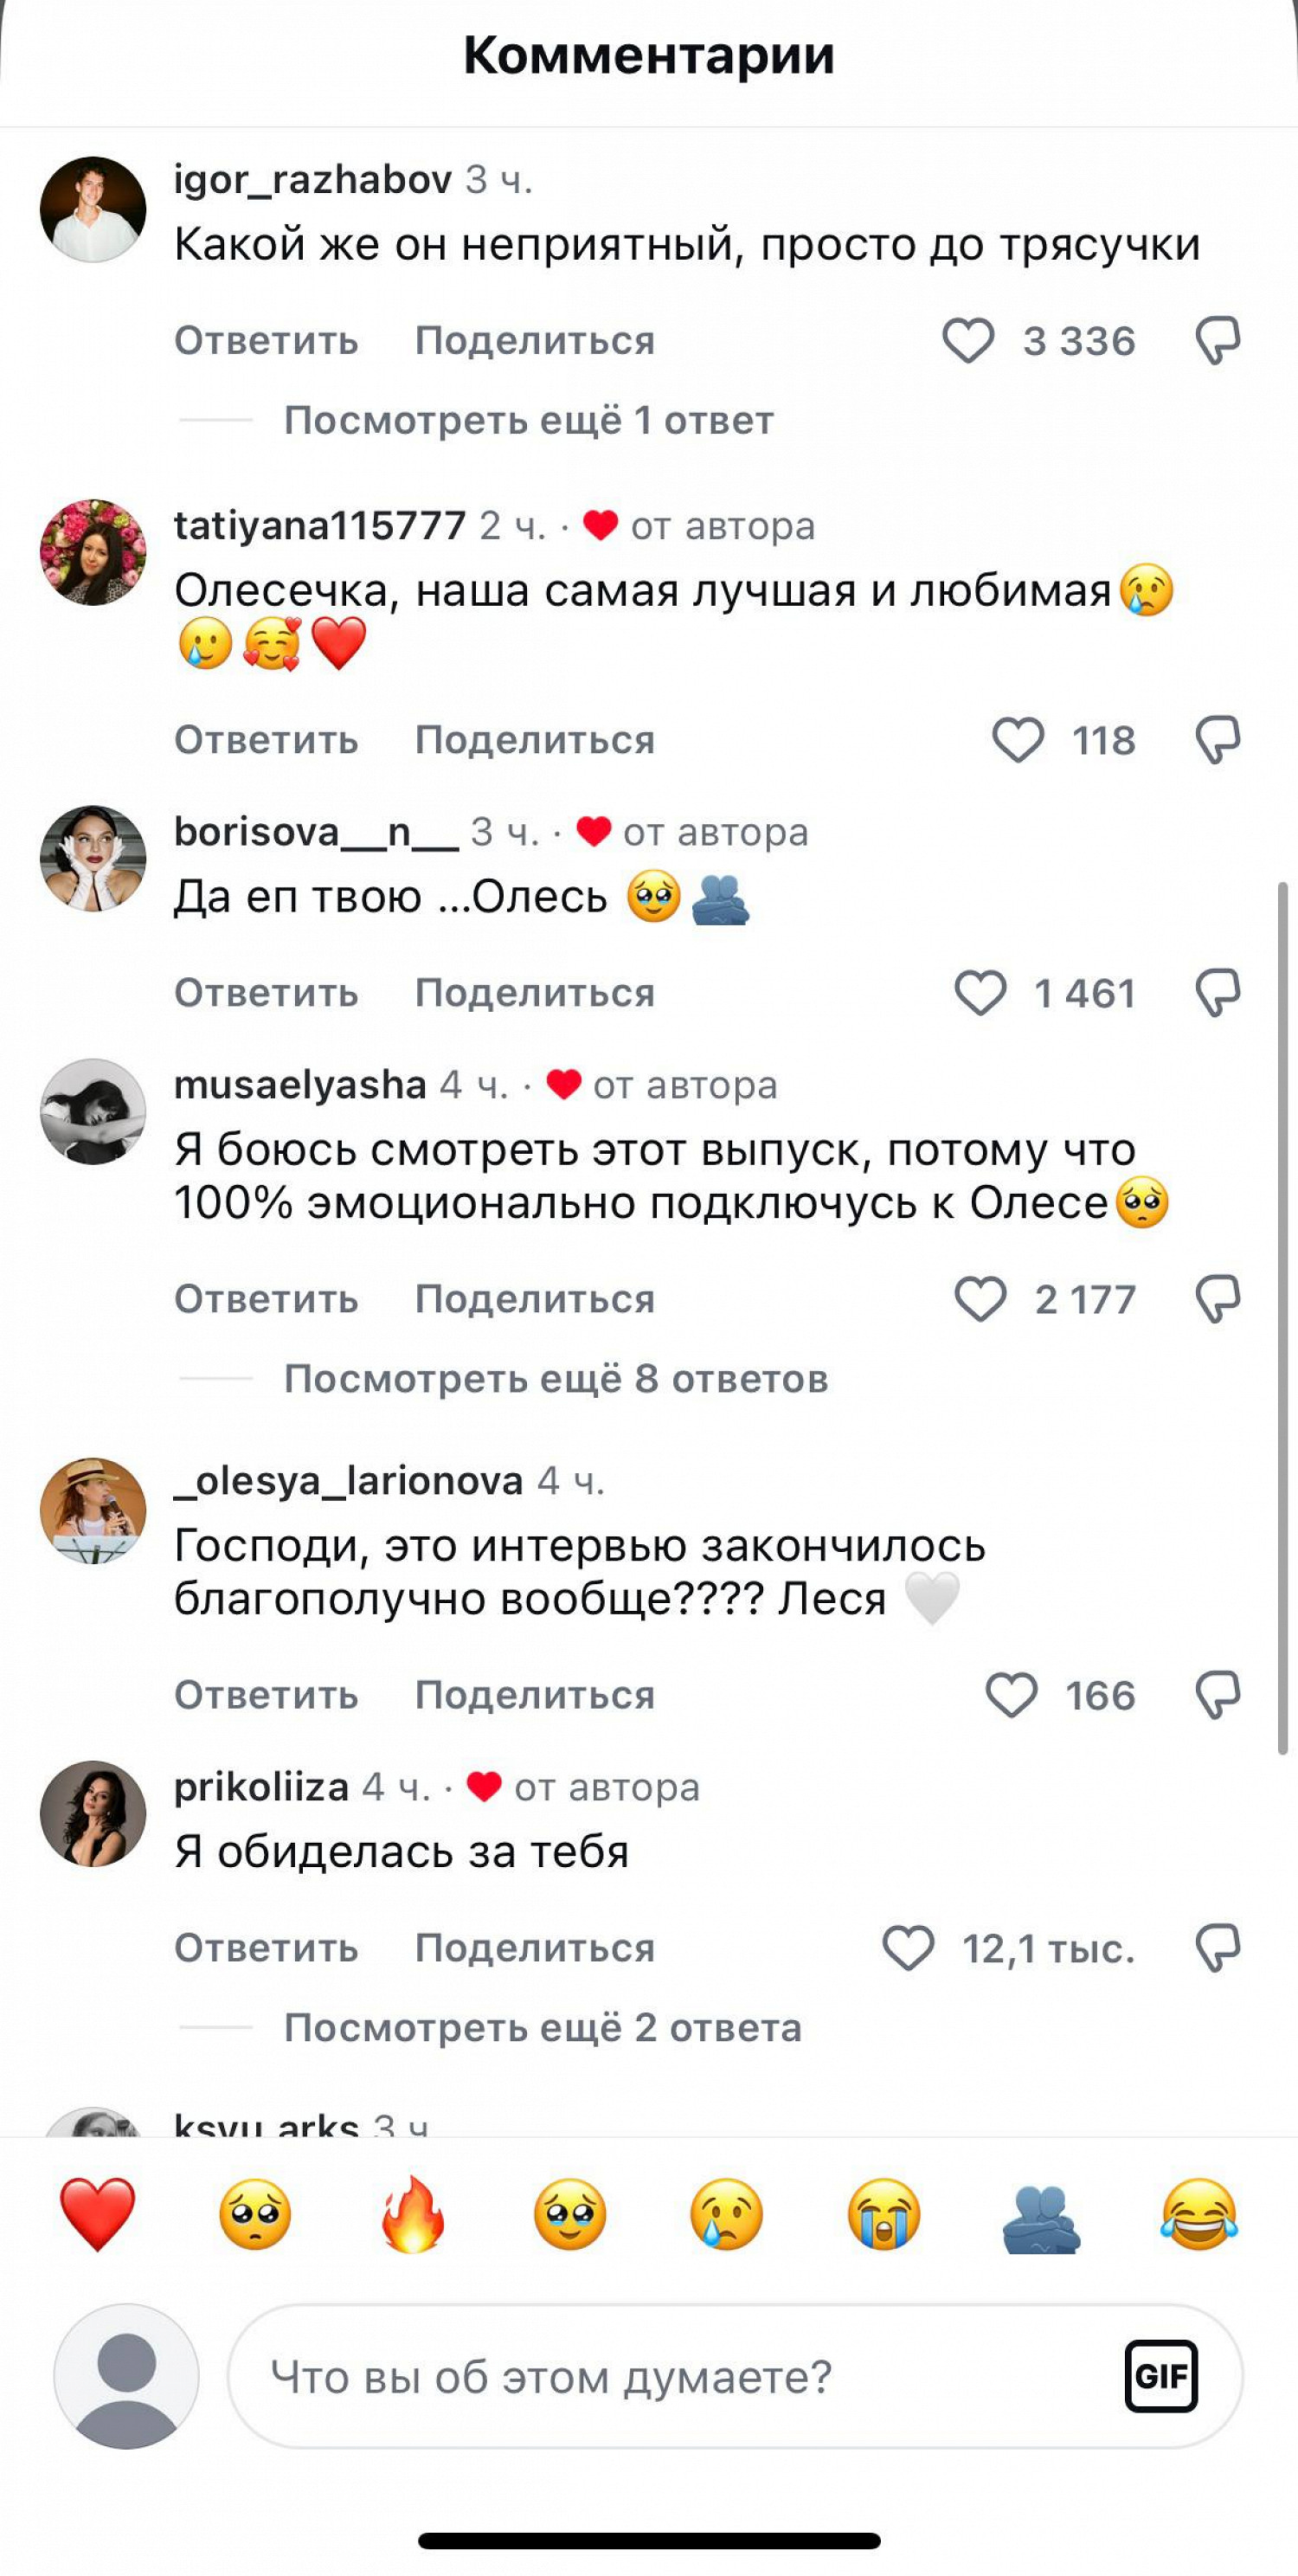This screenshot has height=2576, width=1298.
Task: Open the GIF picker
Action: click(x=1160, y=2377)
